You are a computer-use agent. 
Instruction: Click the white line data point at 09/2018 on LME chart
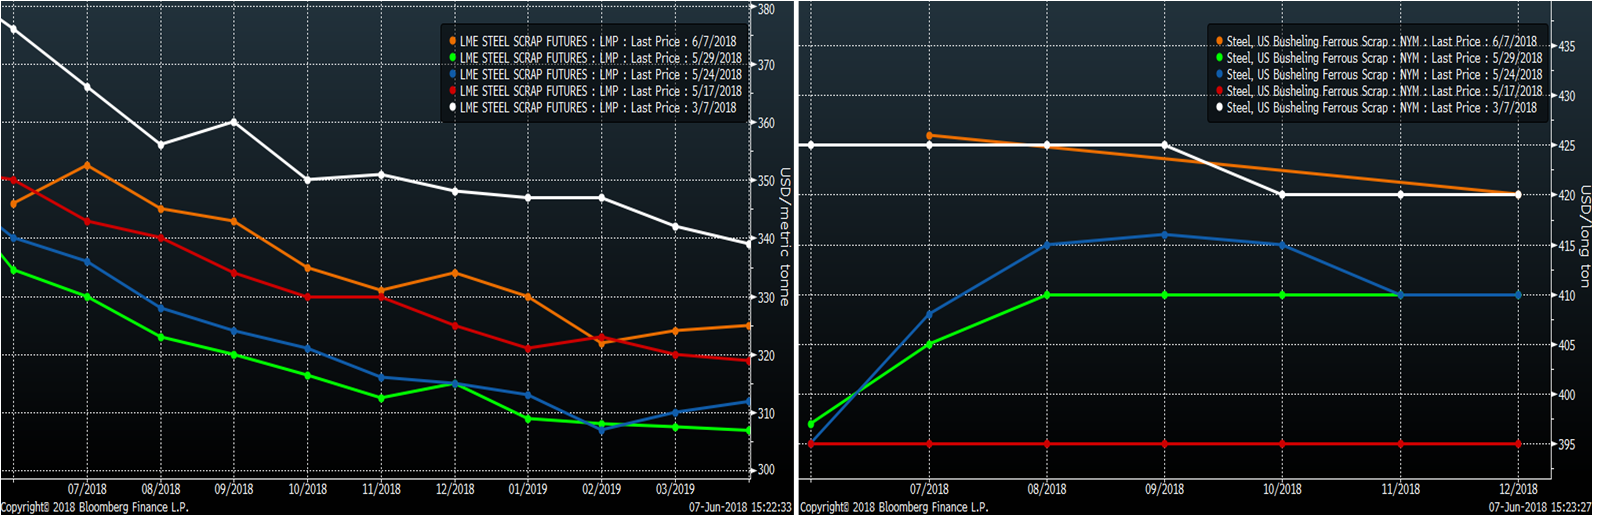coord(234,122)
